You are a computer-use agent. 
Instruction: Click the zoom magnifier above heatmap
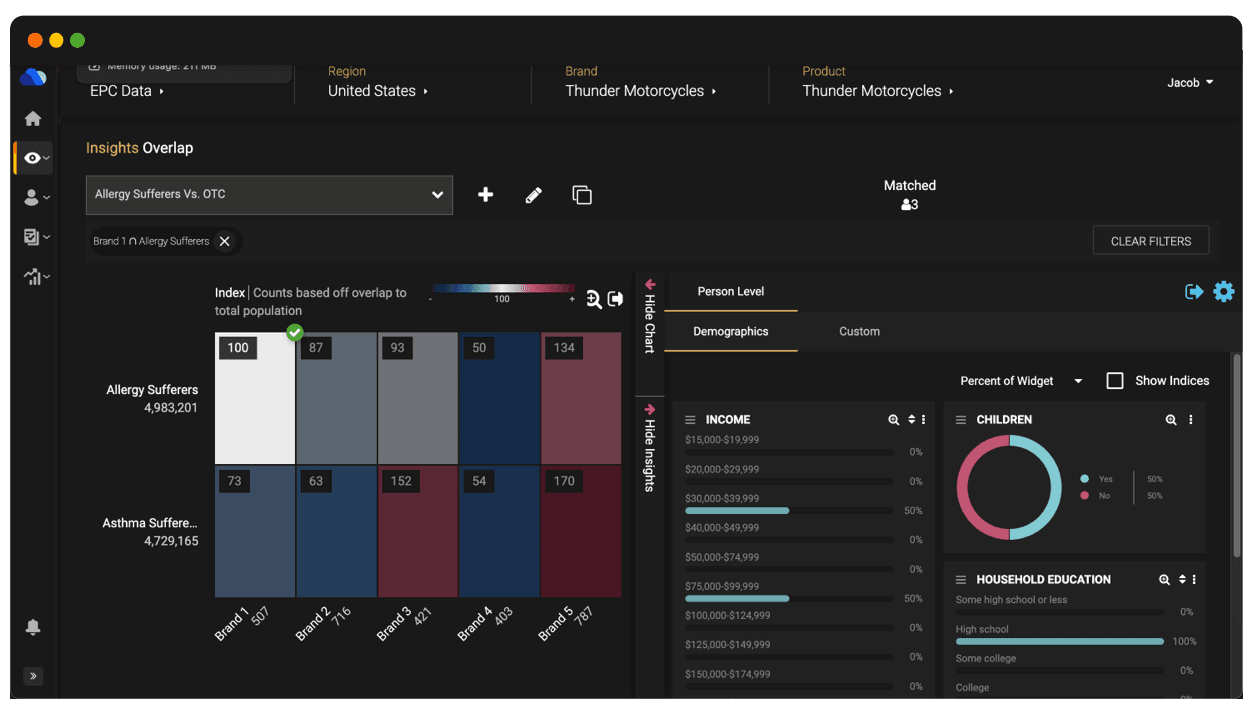click(x=594, y=299)
